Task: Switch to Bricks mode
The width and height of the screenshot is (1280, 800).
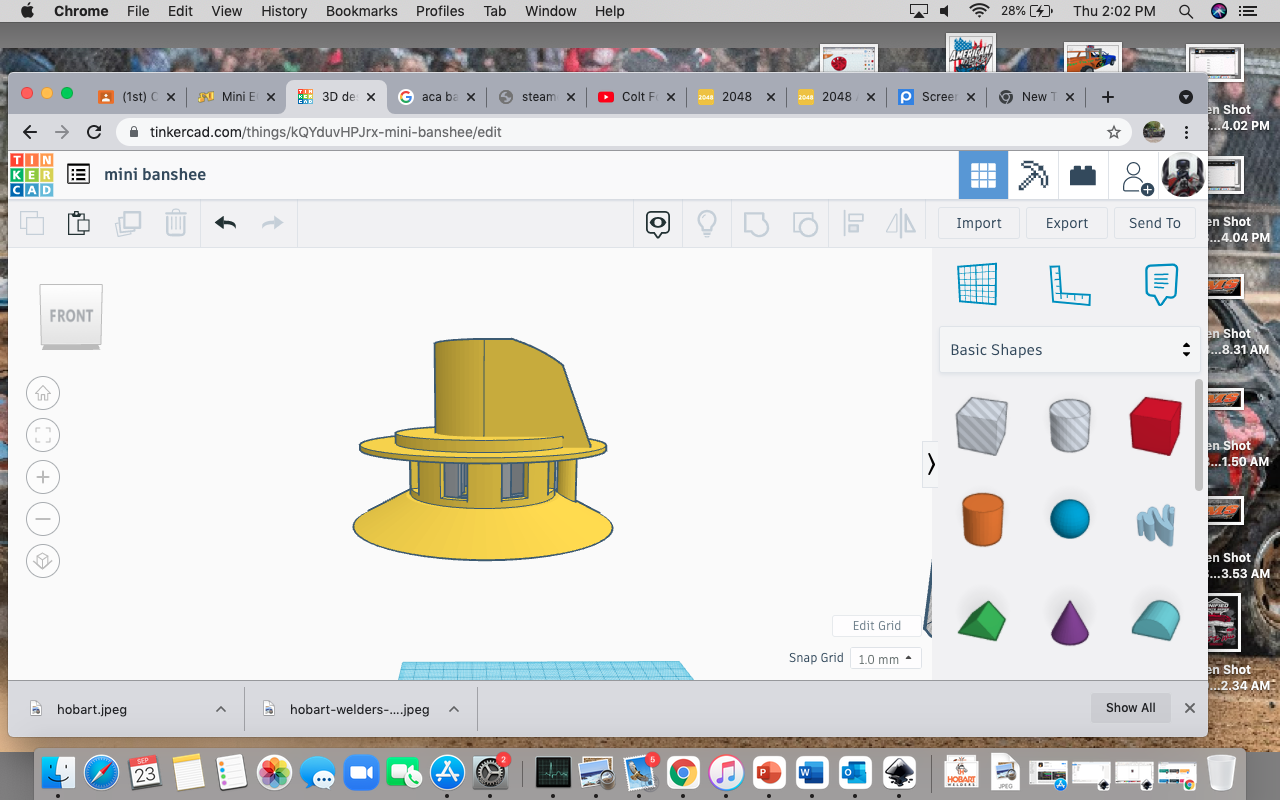Action: pyautogui.click(x=1082, y=175)
